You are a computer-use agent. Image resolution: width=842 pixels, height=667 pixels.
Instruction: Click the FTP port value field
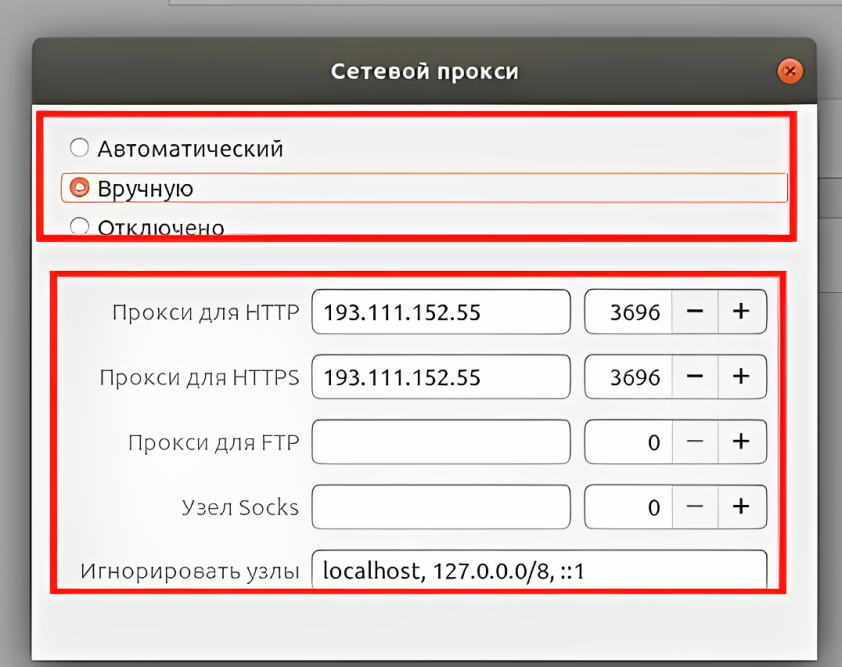click(x=629, y=442)
